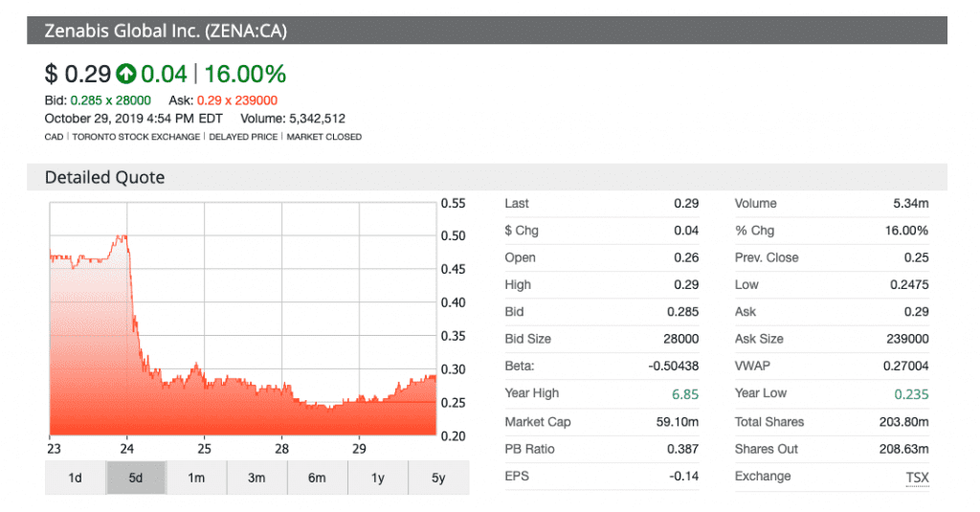Select the 5d chart range tab

coord(136,478)
